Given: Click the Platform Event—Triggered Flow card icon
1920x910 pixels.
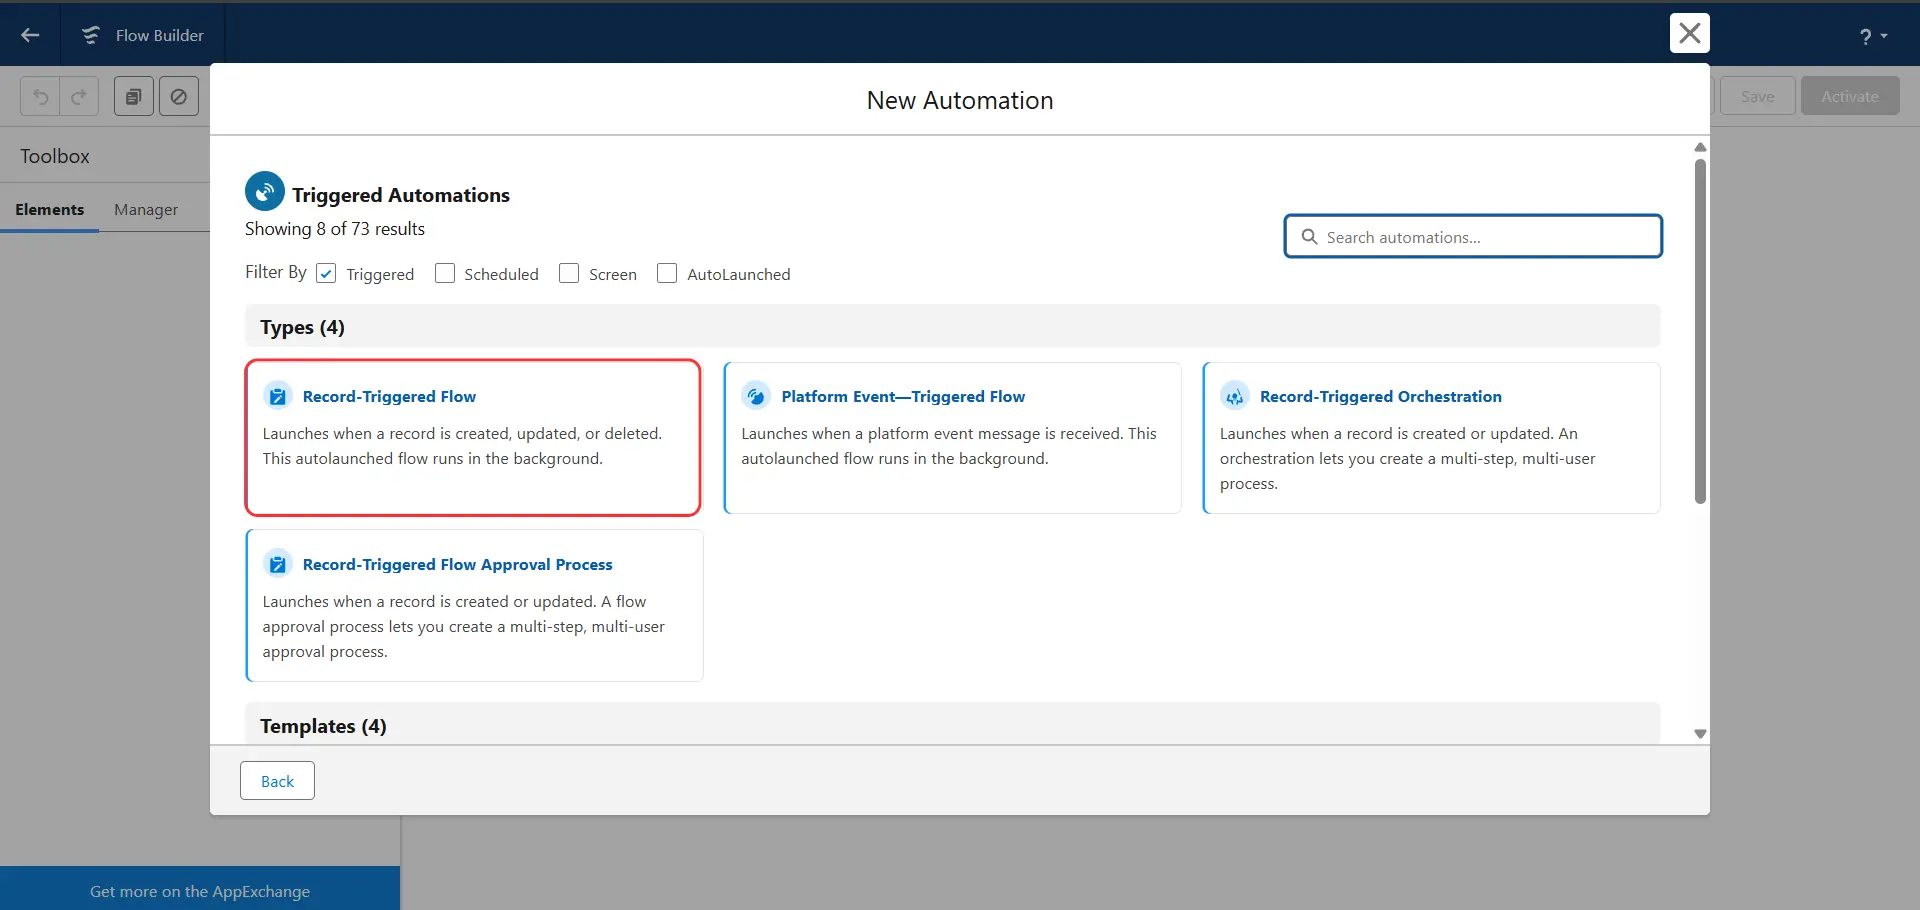Looking at the screenshot, I should pos(756,396).
